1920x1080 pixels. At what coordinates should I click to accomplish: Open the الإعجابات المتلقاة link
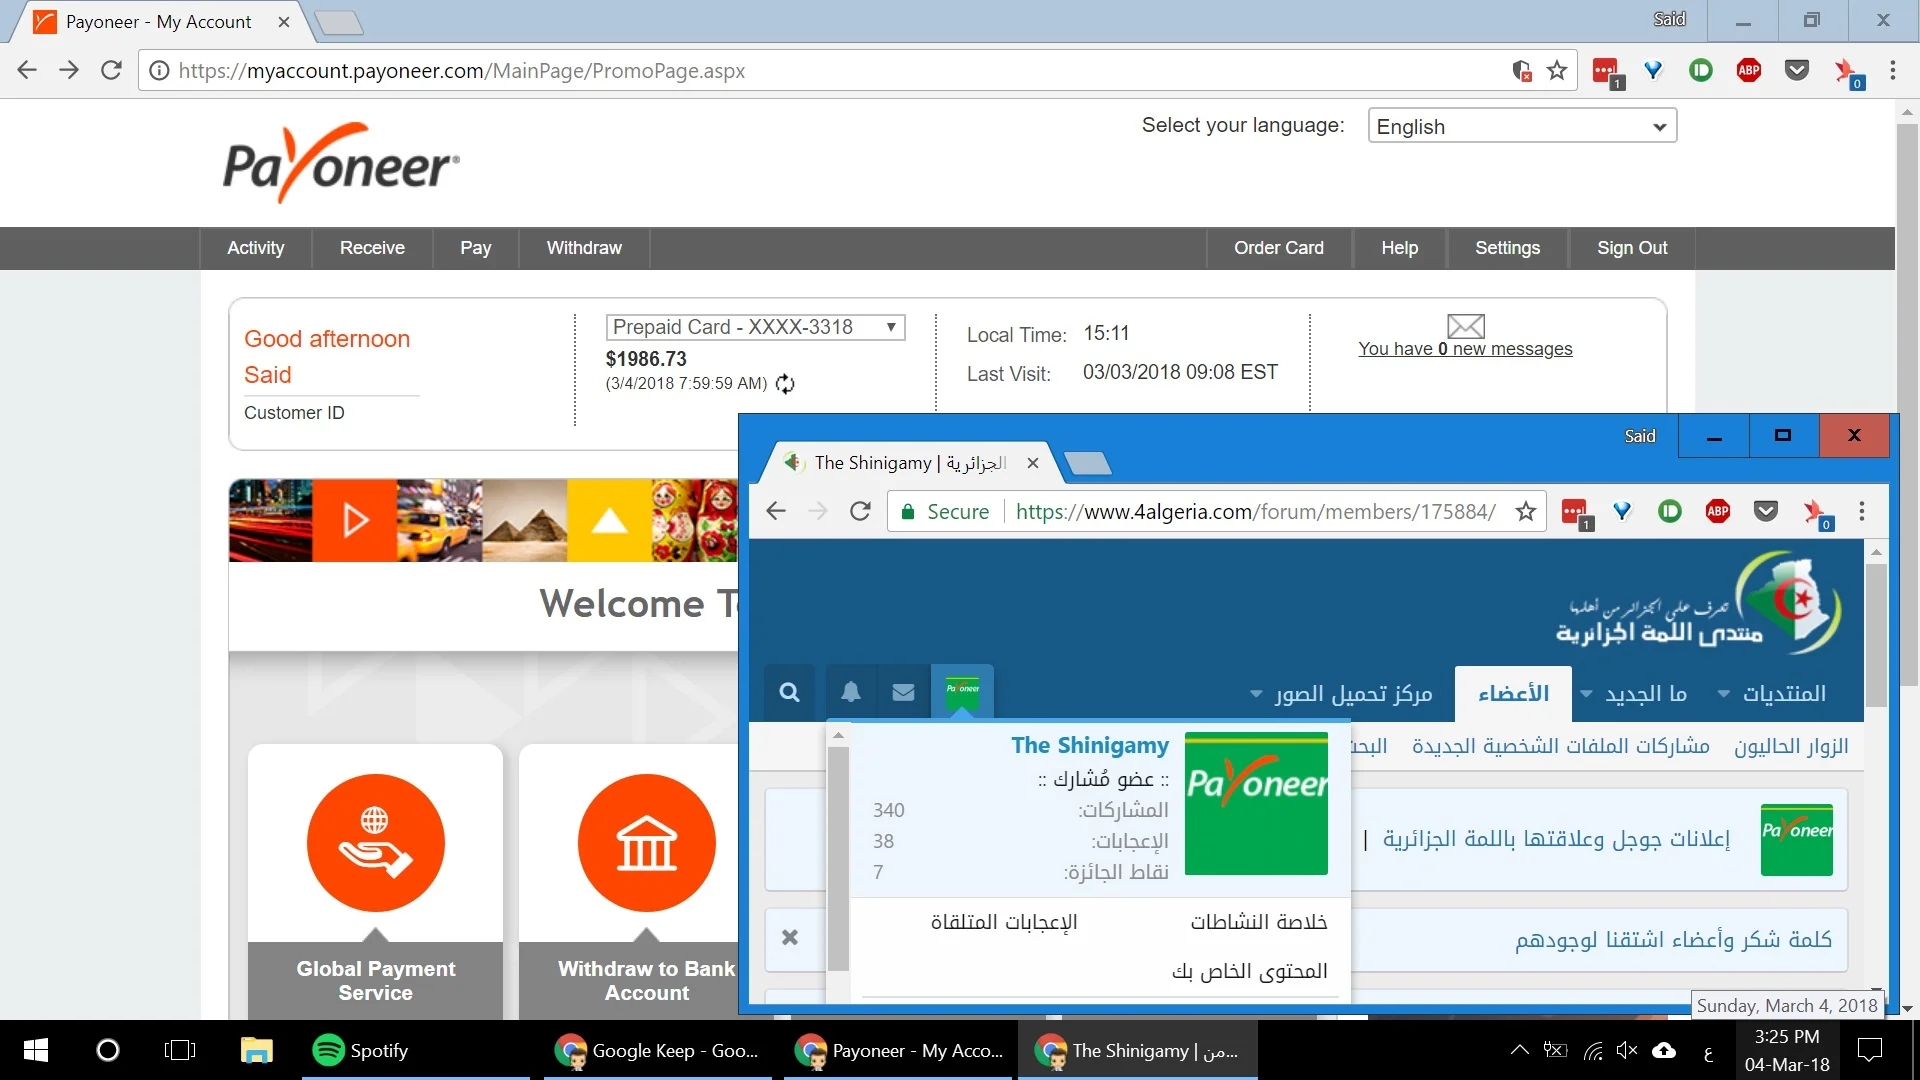pyautogui.click(x=1004, y=922)
